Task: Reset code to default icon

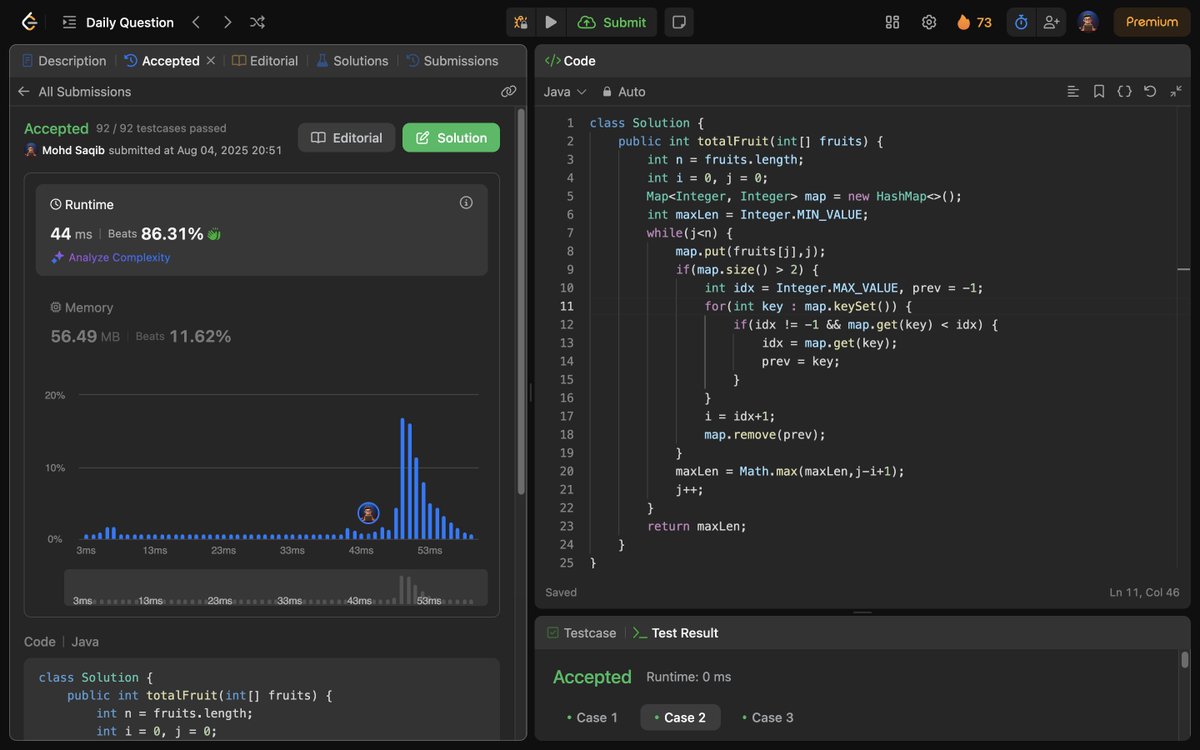Action: [1150, 91]
